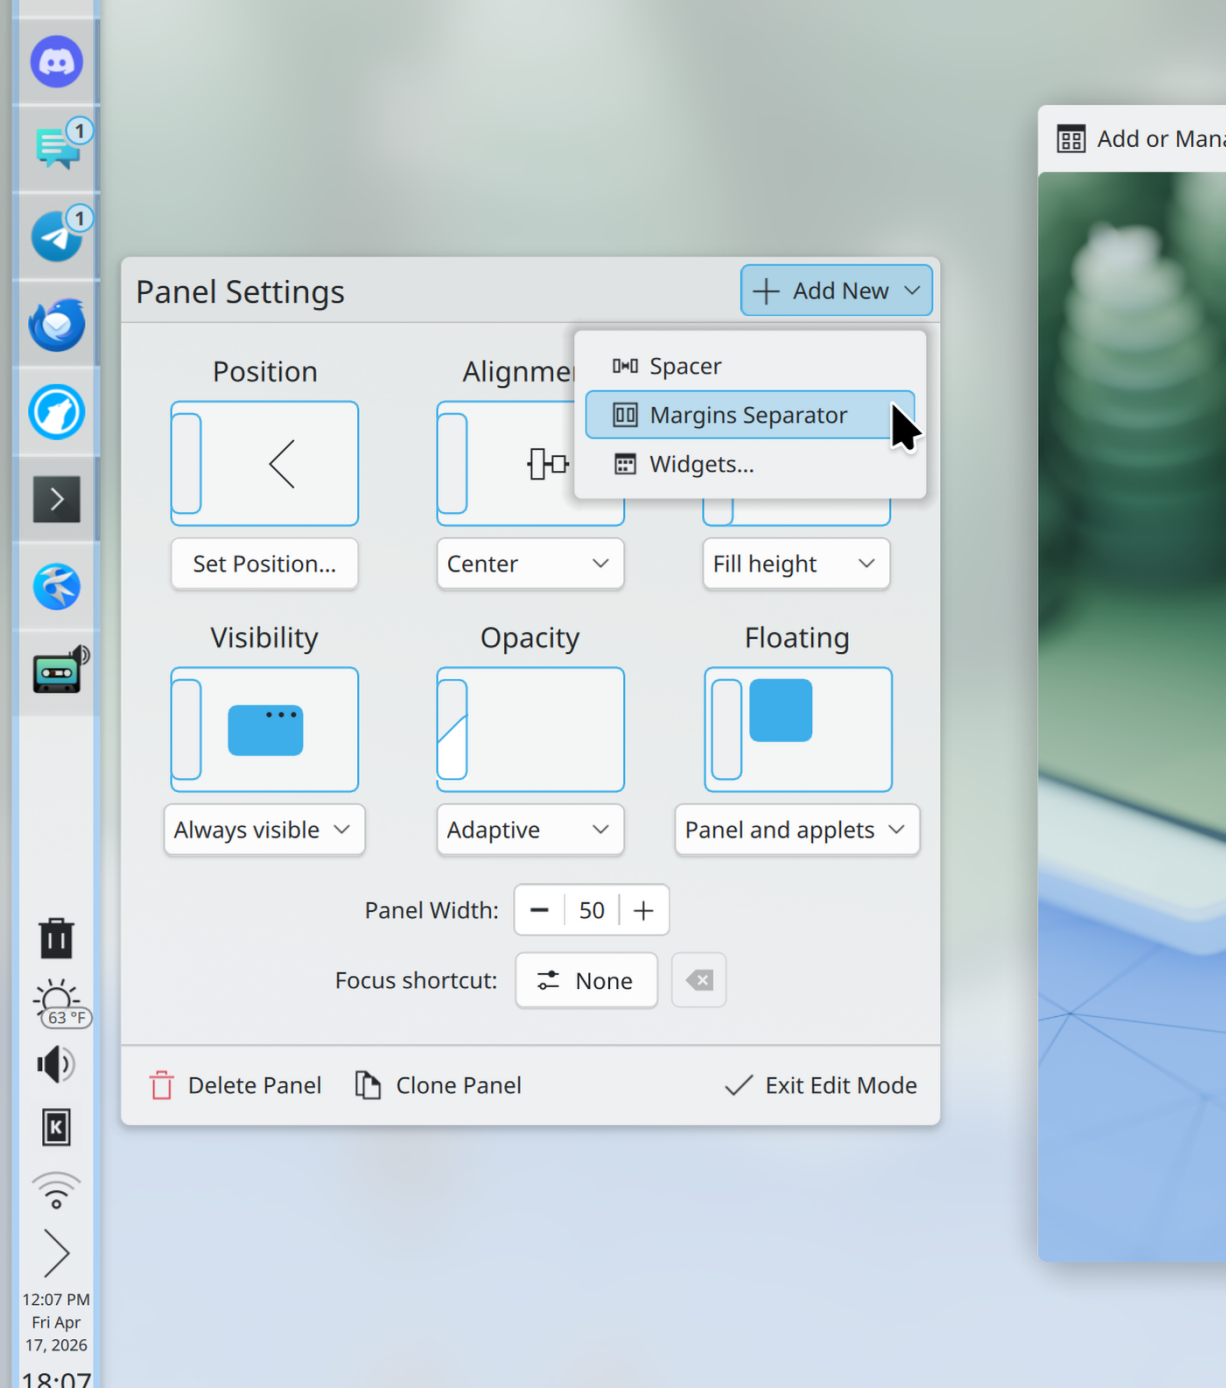1226x1388 pixels.
Task: Launch Telegram from the side panel
Action: pyautogui.click(x=56, y=237)
